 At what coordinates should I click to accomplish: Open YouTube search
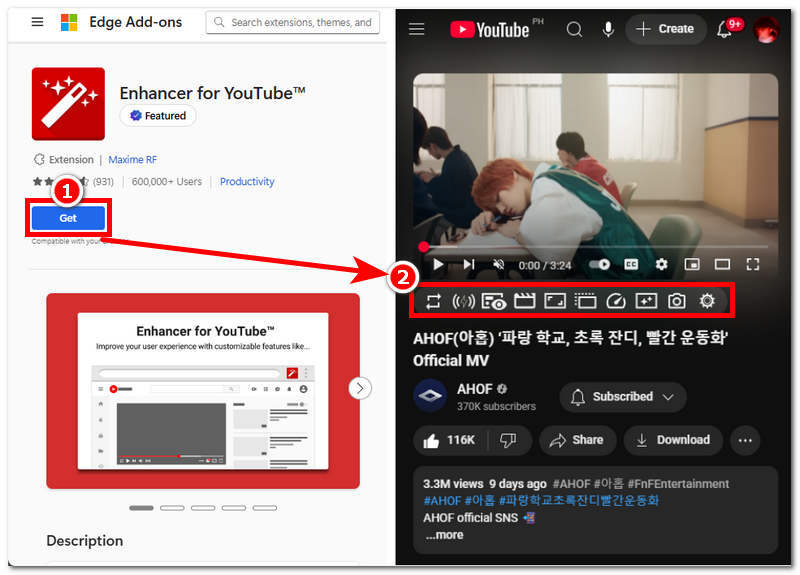(574, 29)
